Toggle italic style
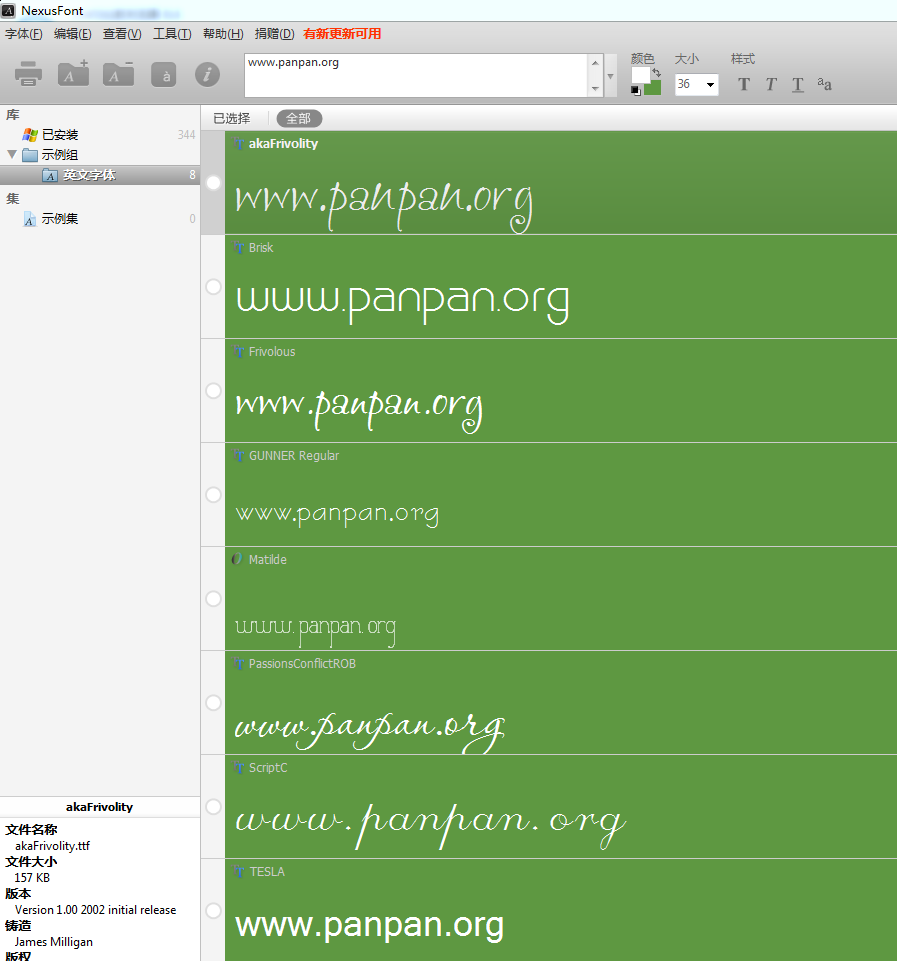 point(771,85)
